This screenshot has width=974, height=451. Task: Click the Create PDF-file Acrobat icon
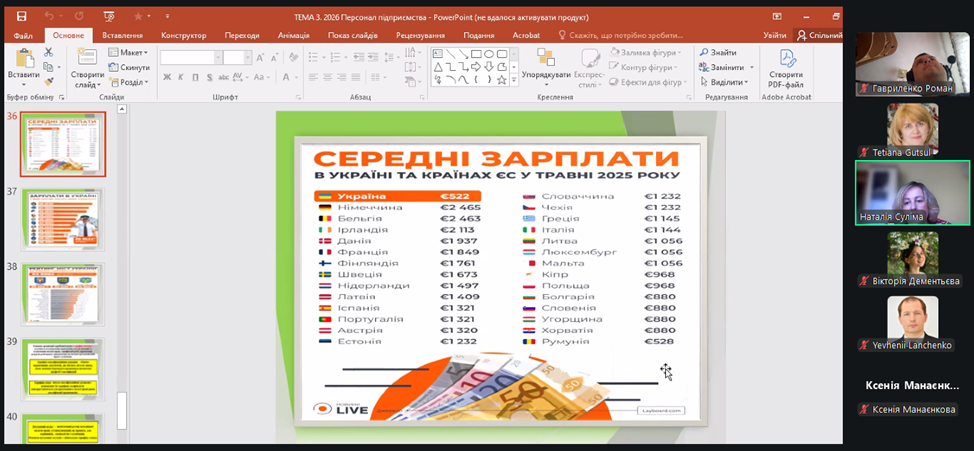click(x=786, y=66)
